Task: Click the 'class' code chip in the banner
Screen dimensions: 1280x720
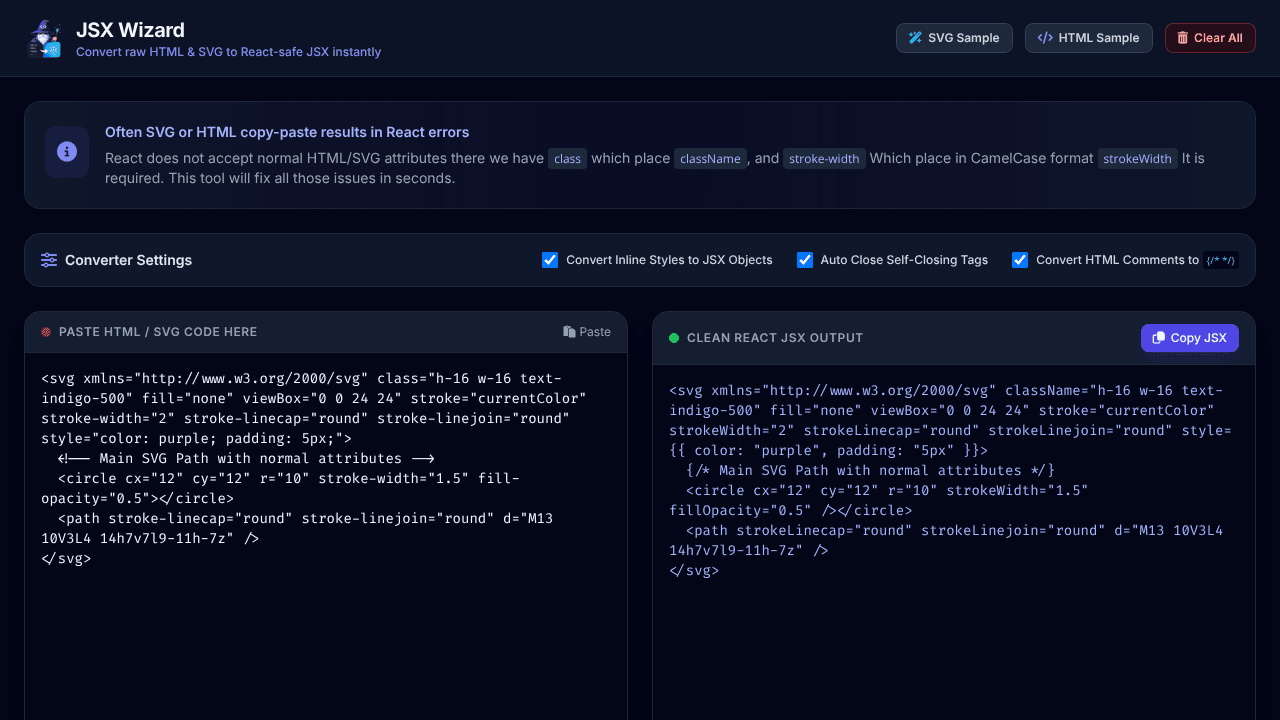Action: [x=567, y=159]
